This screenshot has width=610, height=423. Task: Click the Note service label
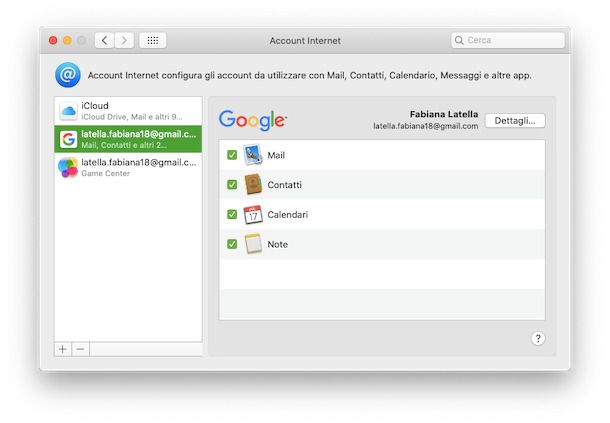[x=278, y=244]
